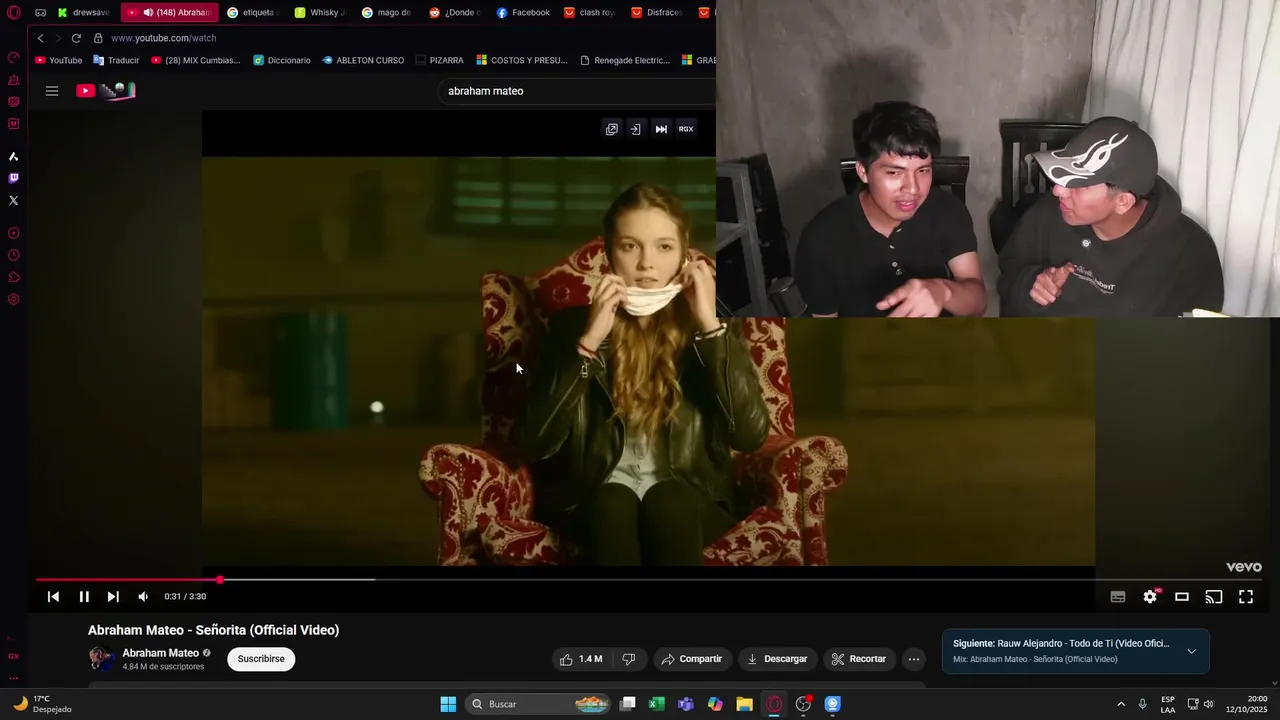The width and height of the screenshot is (1280, 720).
Task: Open the PIZARRA bookmark
Action: pos(439,60)
